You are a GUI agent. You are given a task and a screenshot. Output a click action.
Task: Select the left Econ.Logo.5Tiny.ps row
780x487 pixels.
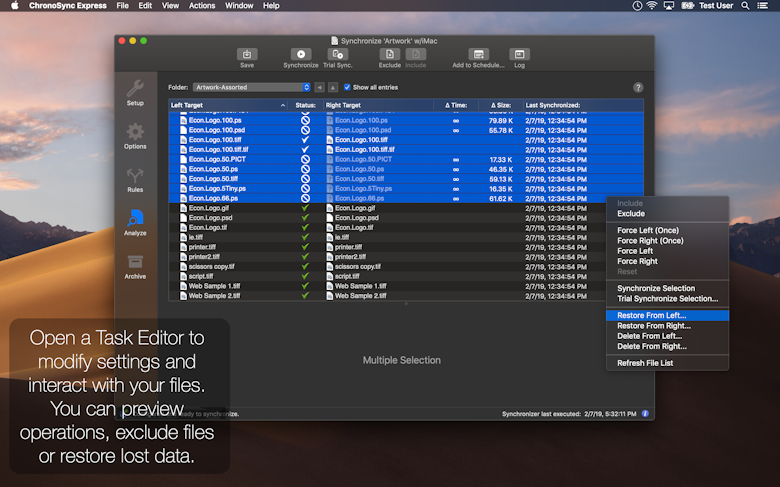(x=217, y=189)
